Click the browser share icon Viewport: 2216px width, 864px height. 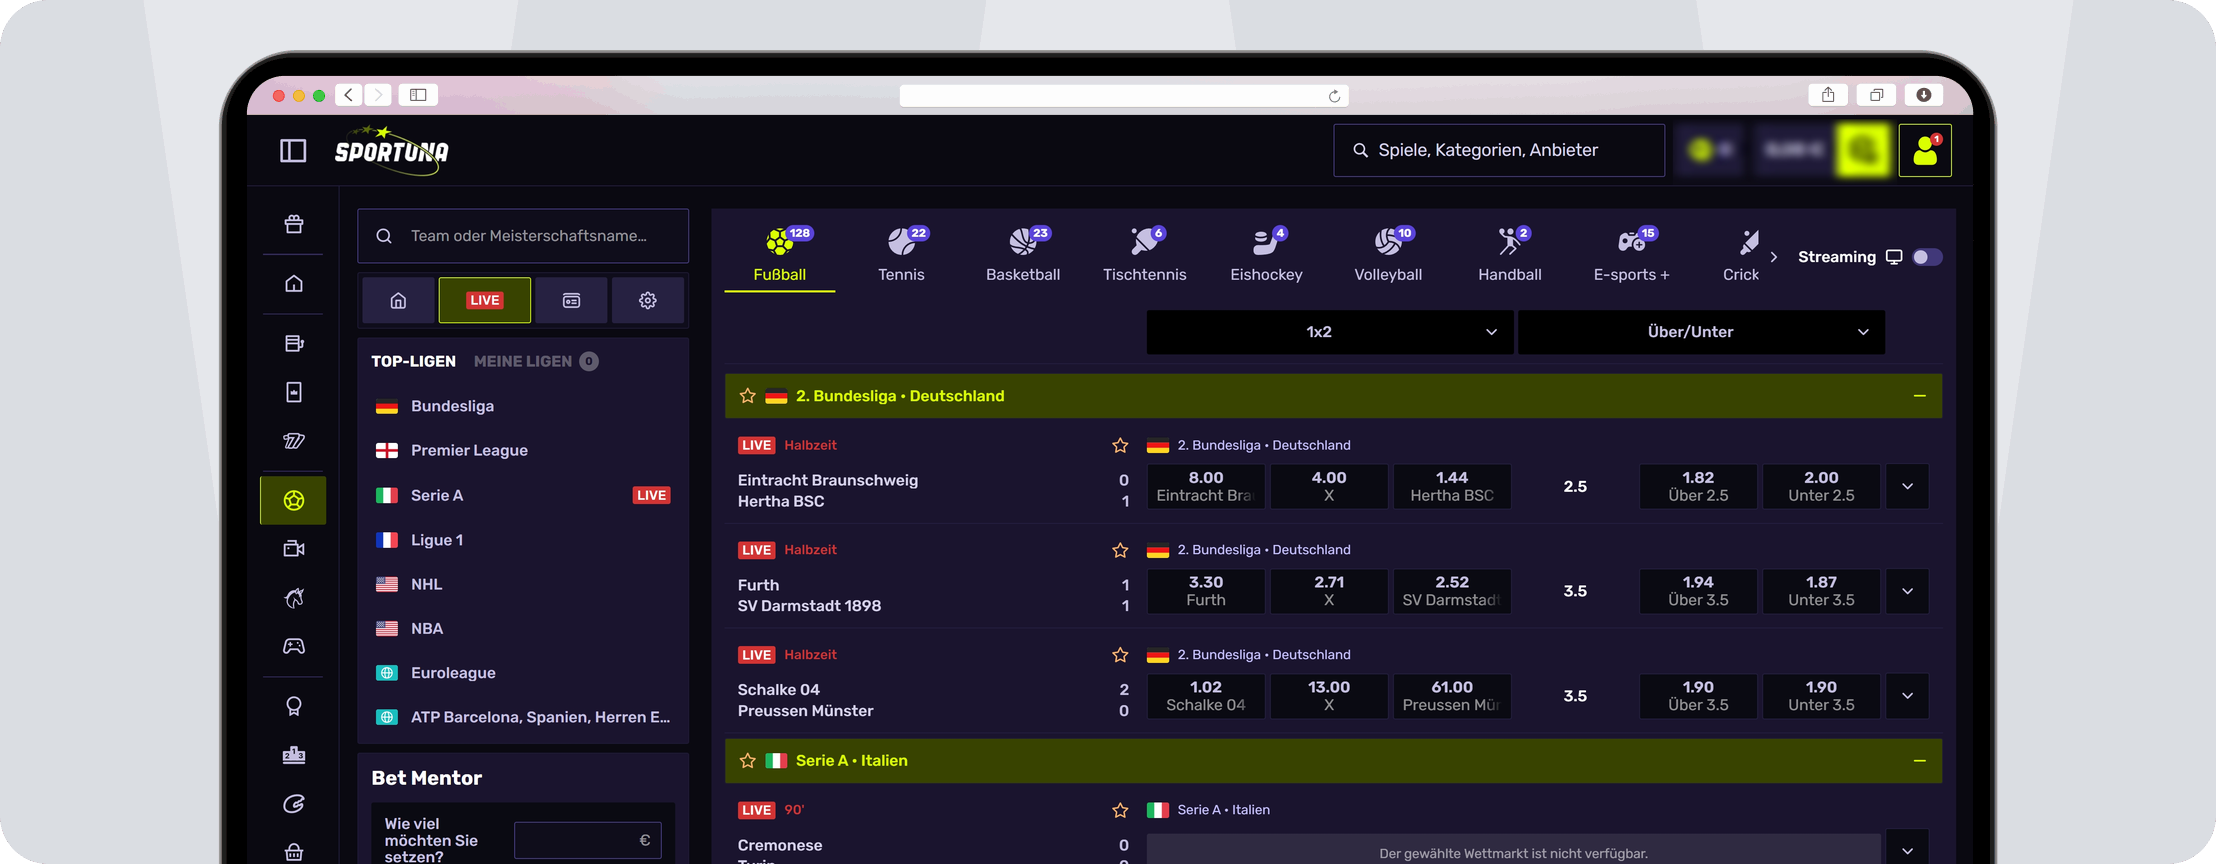[x=1828, y=95]
